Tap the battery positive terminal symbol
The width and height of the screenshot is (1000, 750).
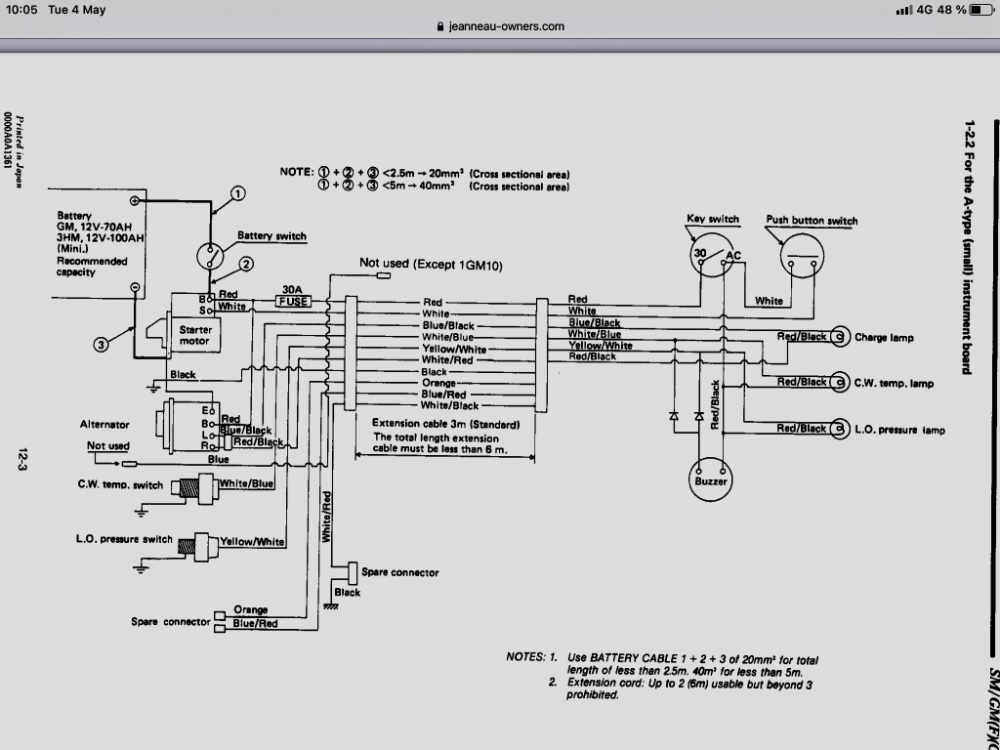(x=135, y=201)
